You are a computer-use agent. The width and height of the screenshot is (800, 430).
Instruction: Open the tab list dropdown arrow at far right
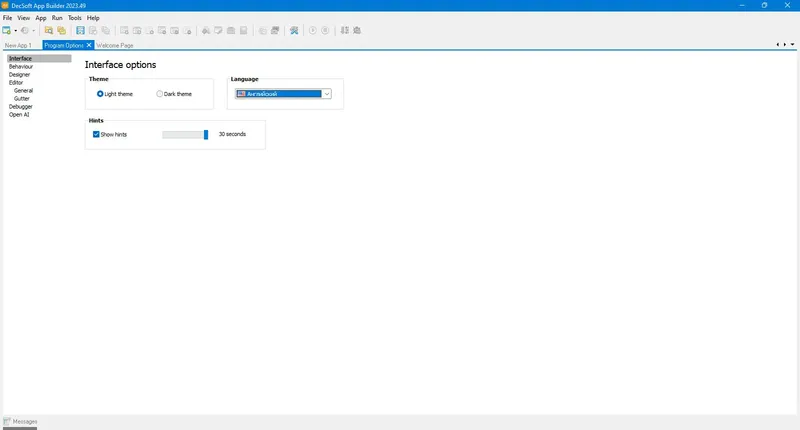click(x=792, y=45)
